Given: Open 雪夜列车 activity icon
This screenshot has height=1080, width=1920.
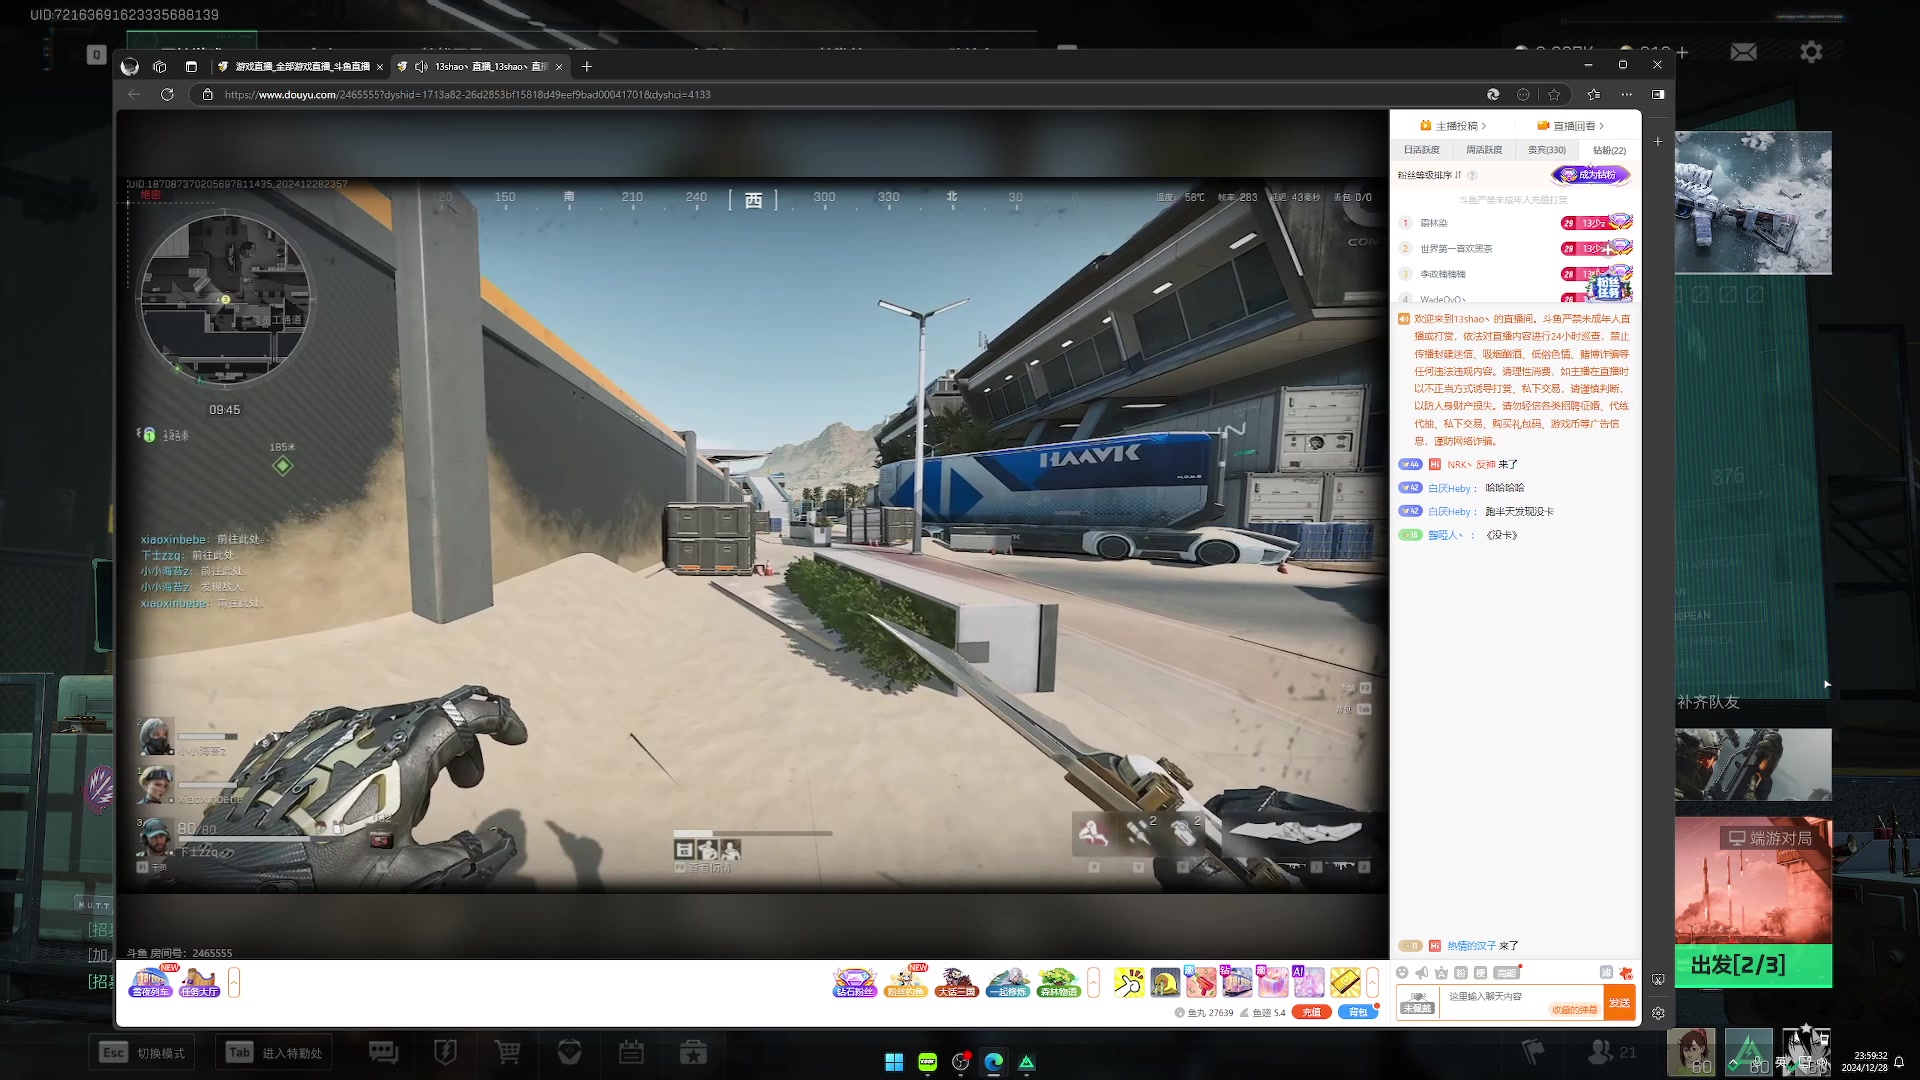Looking at the screenshot, I should (151, 982).
